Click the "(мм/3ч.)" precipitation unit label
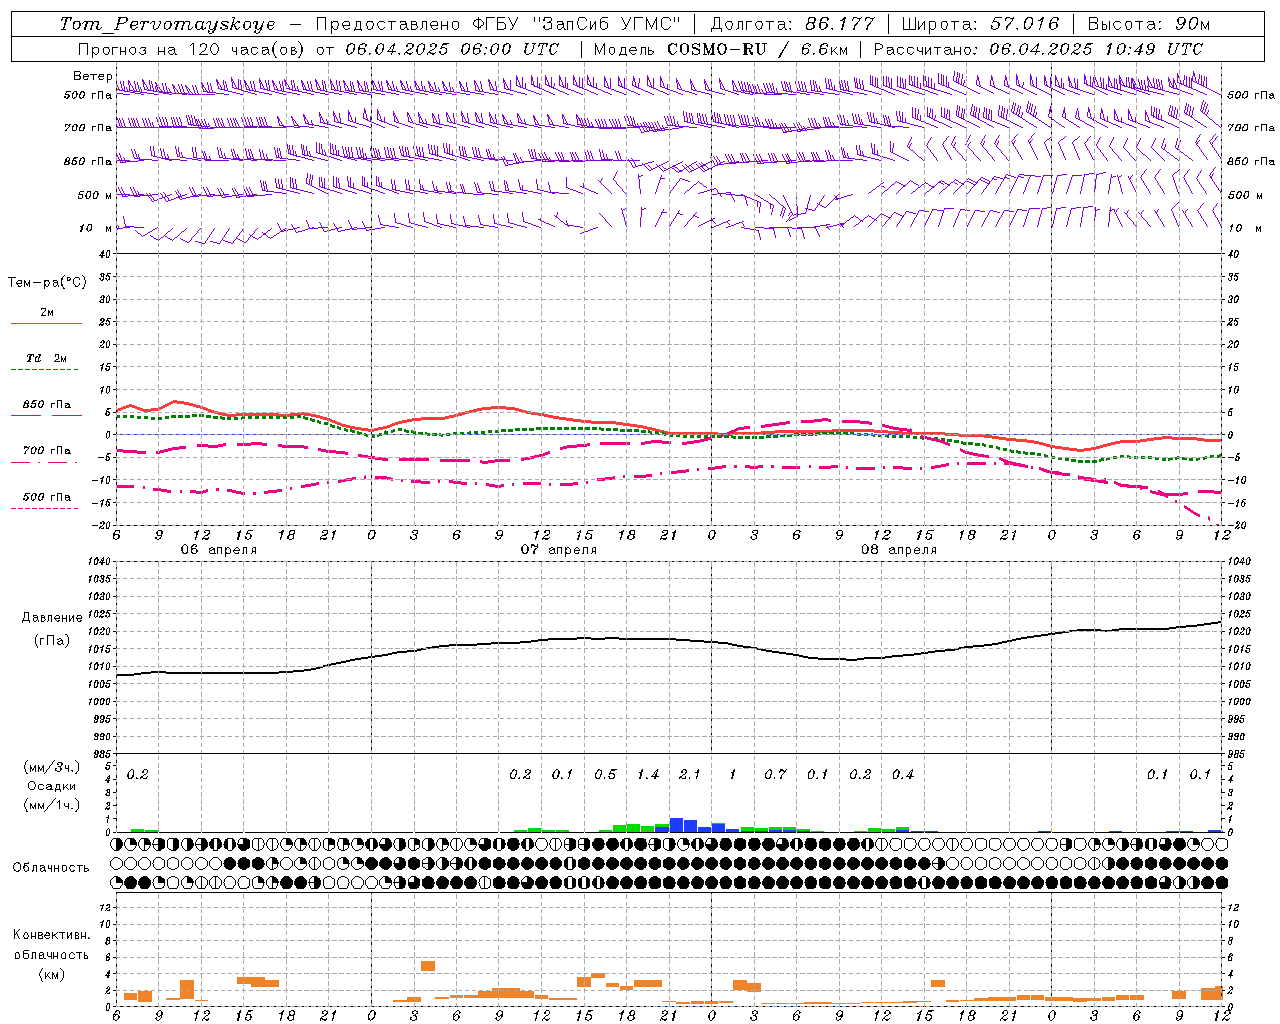Viewport: 1280px width, 1024px height. [x=52, y=767]
